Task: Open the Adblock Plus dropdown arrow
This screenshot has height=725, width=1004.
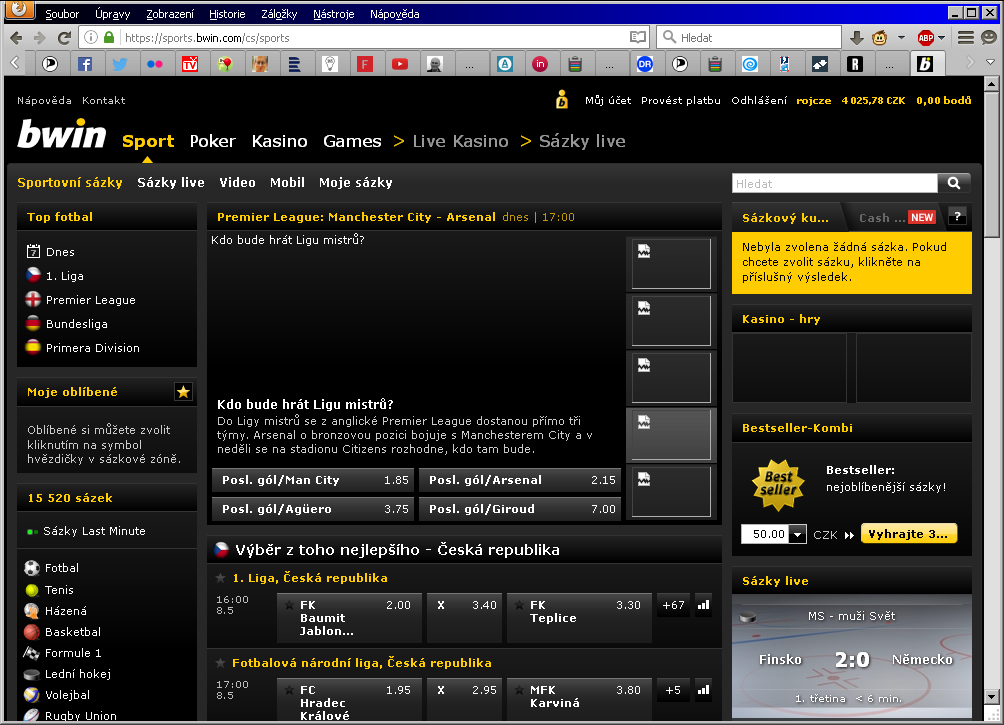Action: click(941, 38)
